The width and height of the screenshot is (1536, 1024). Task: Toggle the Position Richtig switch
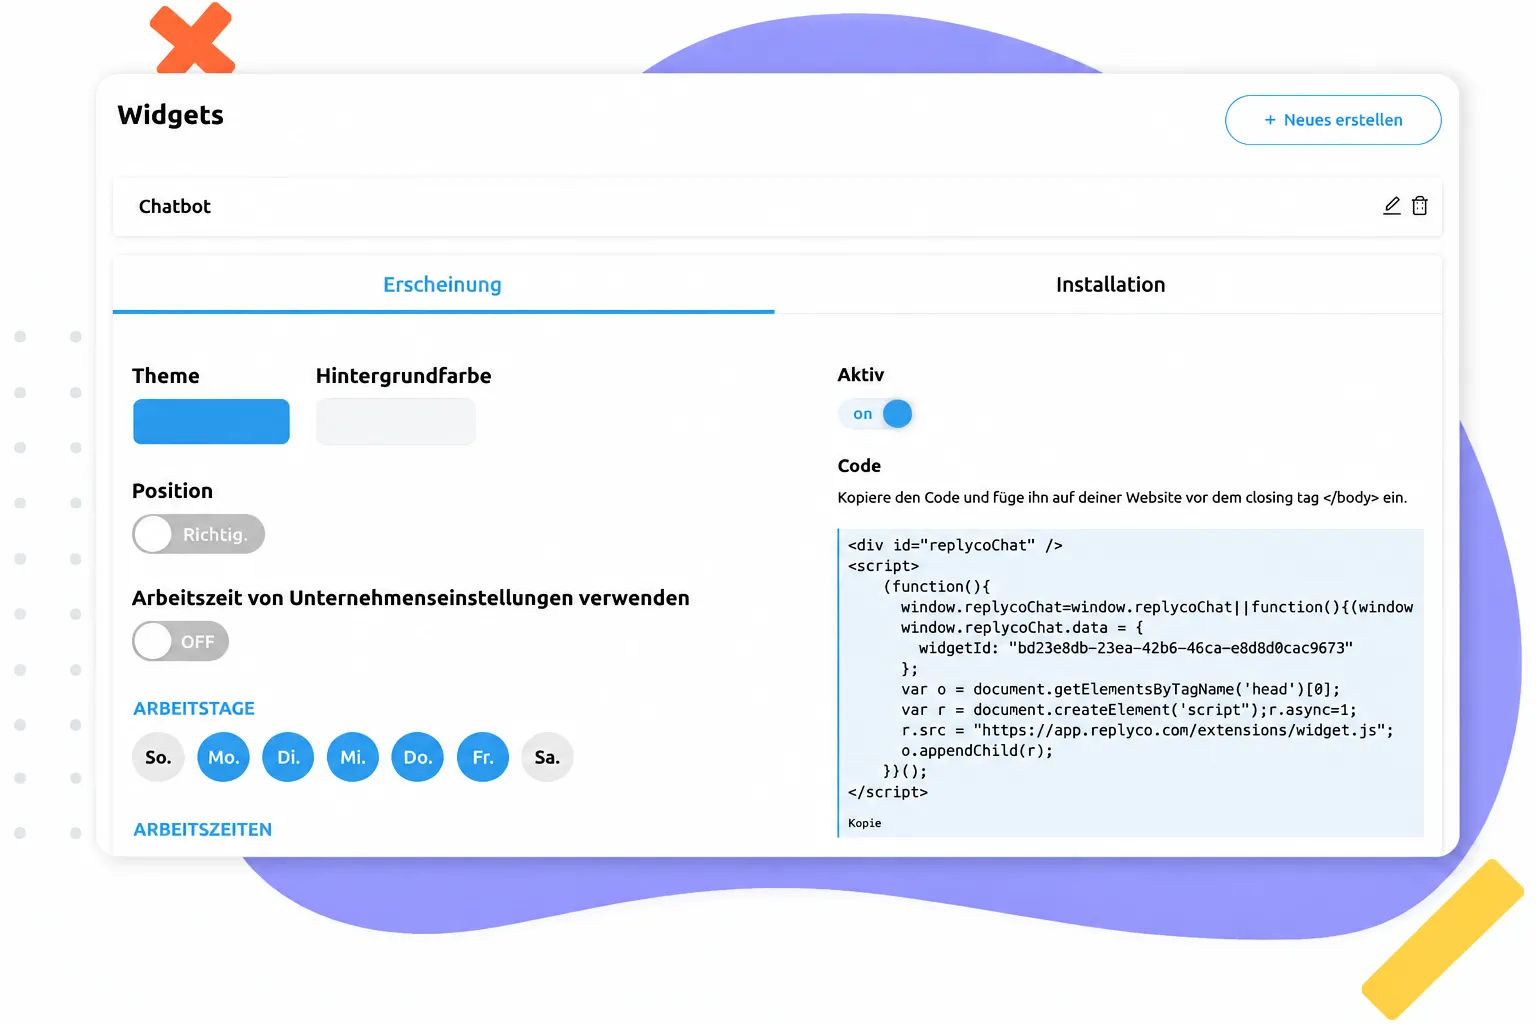[198, 534]
